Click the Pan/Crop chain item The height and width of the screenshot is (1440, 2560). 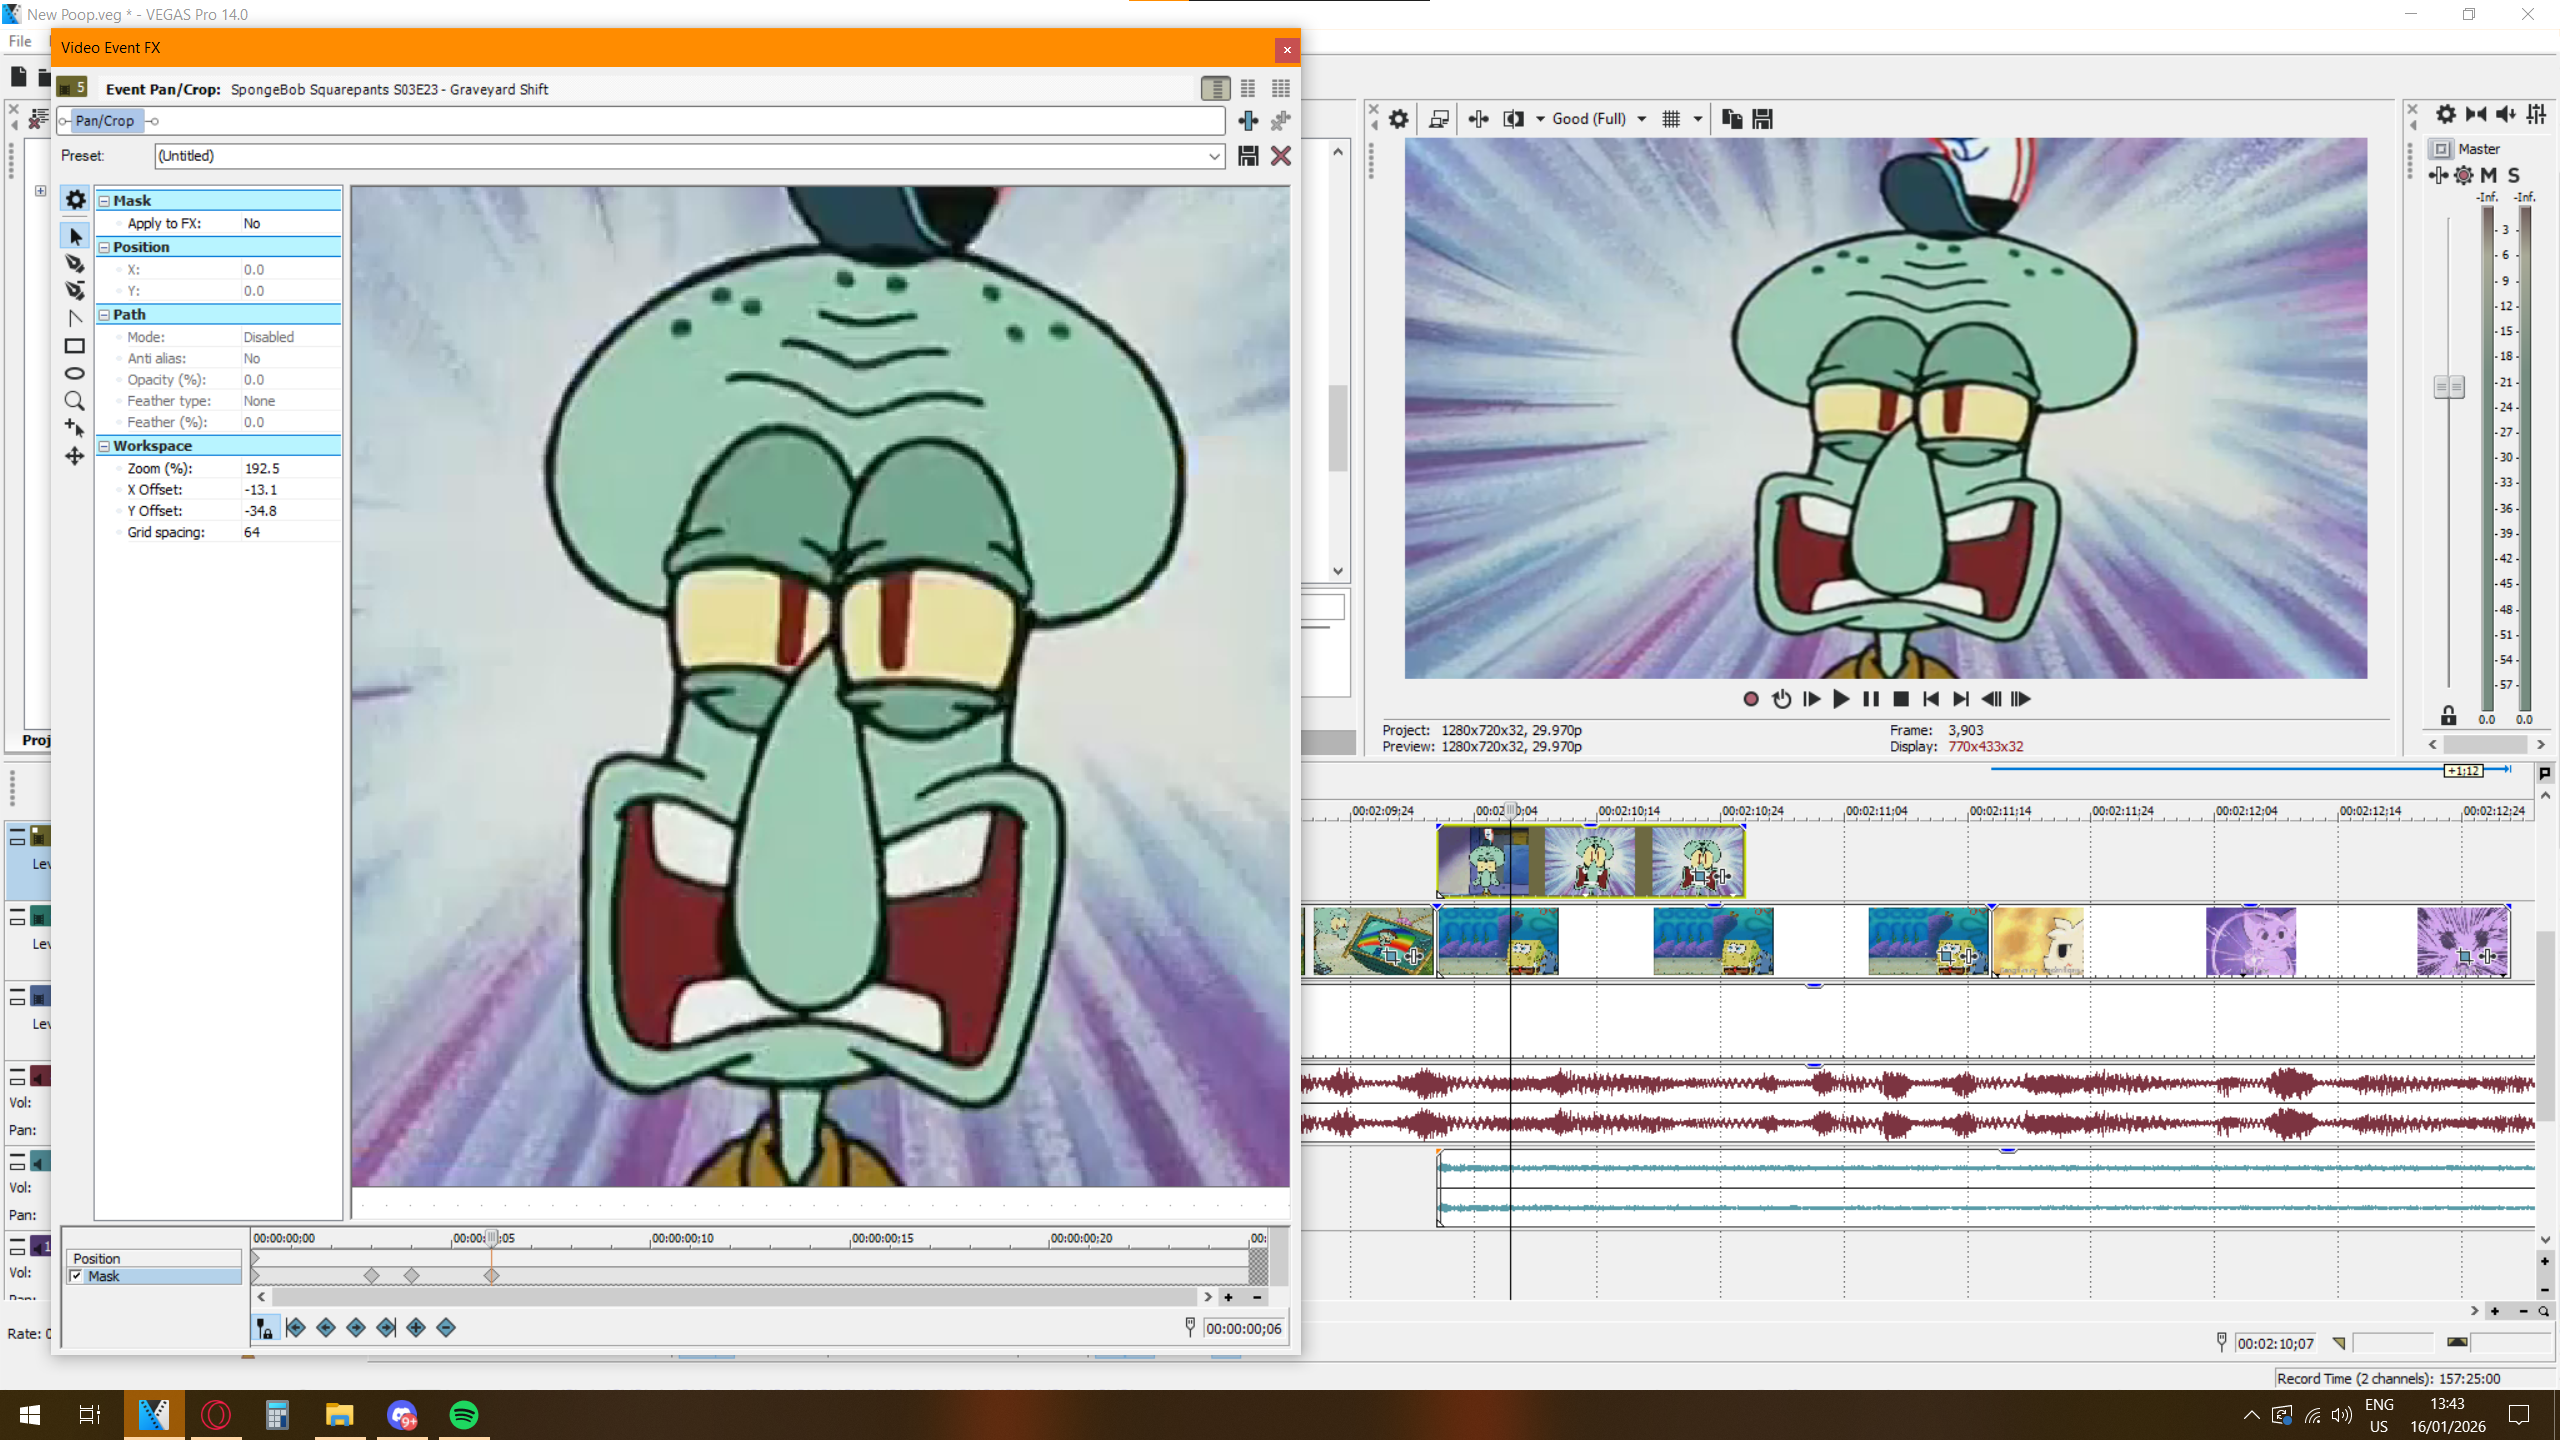(104, 121)
